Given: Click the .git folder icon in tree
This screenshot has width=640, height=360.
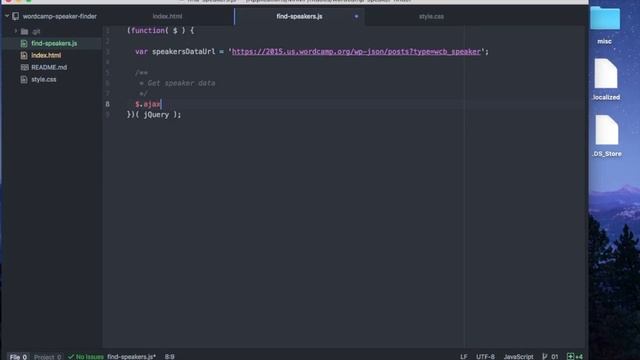Looking at the screenshot, I should pos(24,31).
